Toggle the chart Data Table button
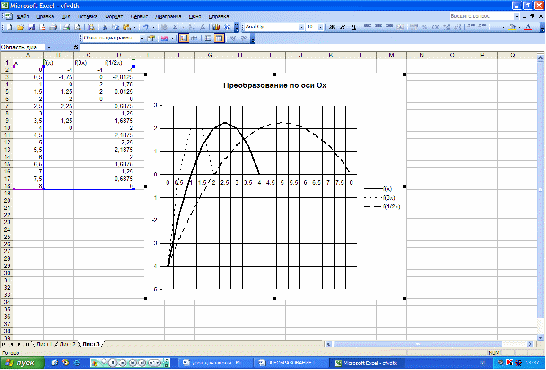 (194, 39)
